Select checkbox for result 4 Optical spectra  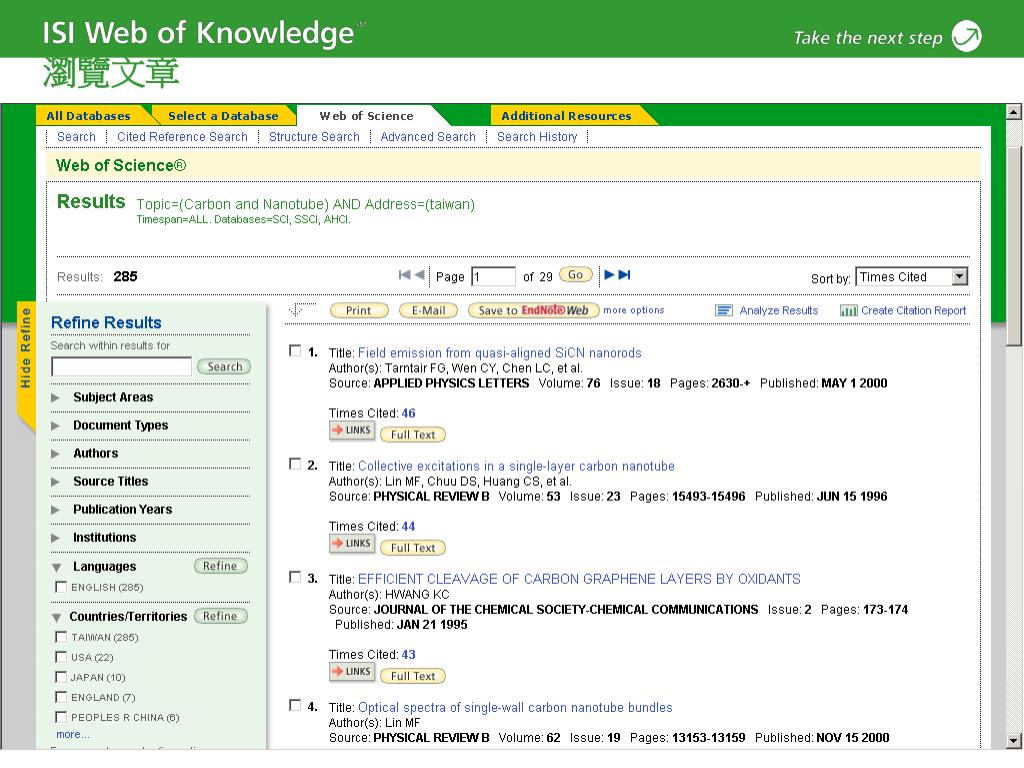click(x=295, y=705)
